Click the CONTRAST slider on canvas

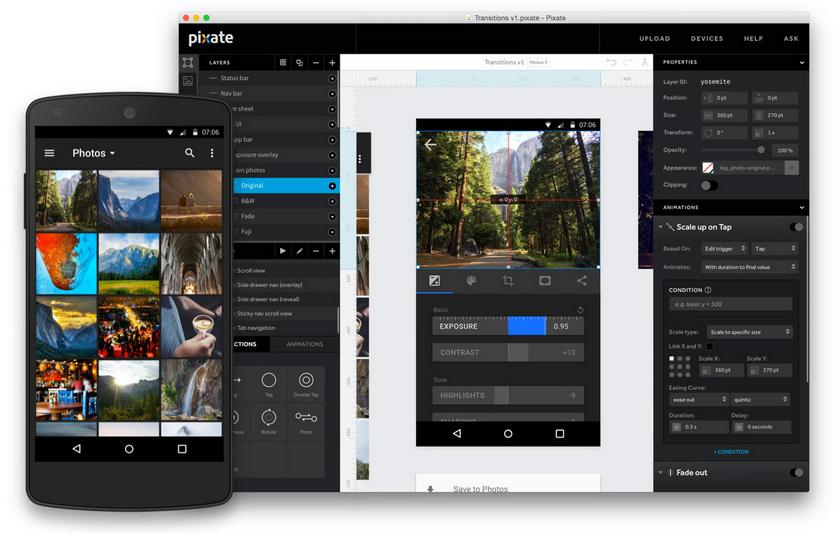[x=508, y=353]
